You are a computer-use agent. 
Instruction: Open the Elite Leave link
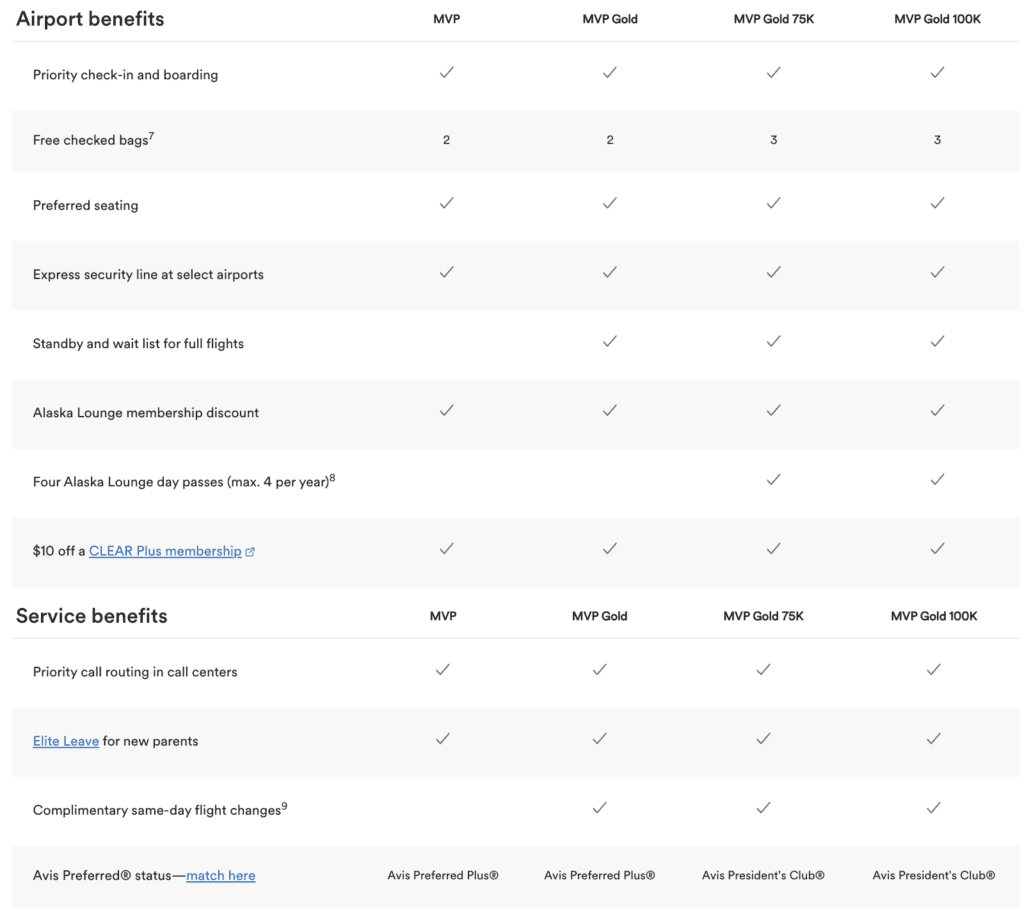[66, 741]
